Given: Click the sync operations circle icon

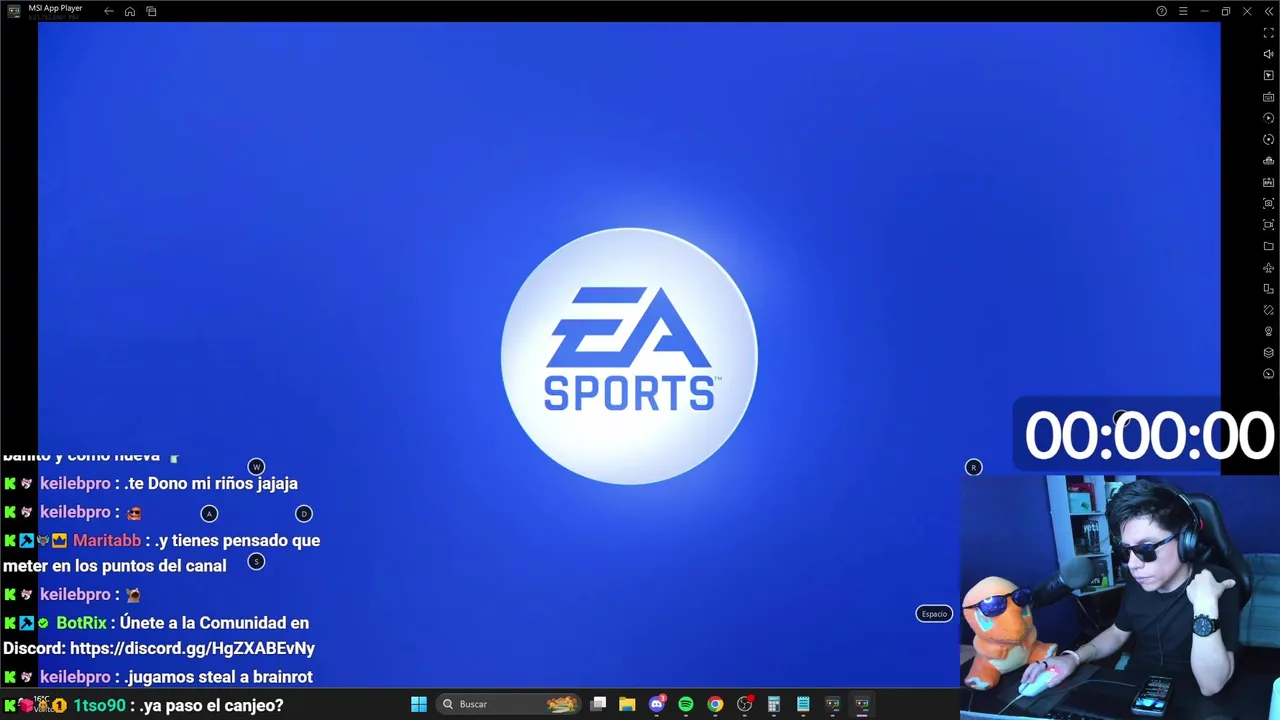Looking at the screenshot, I should tap(1269, 139).
